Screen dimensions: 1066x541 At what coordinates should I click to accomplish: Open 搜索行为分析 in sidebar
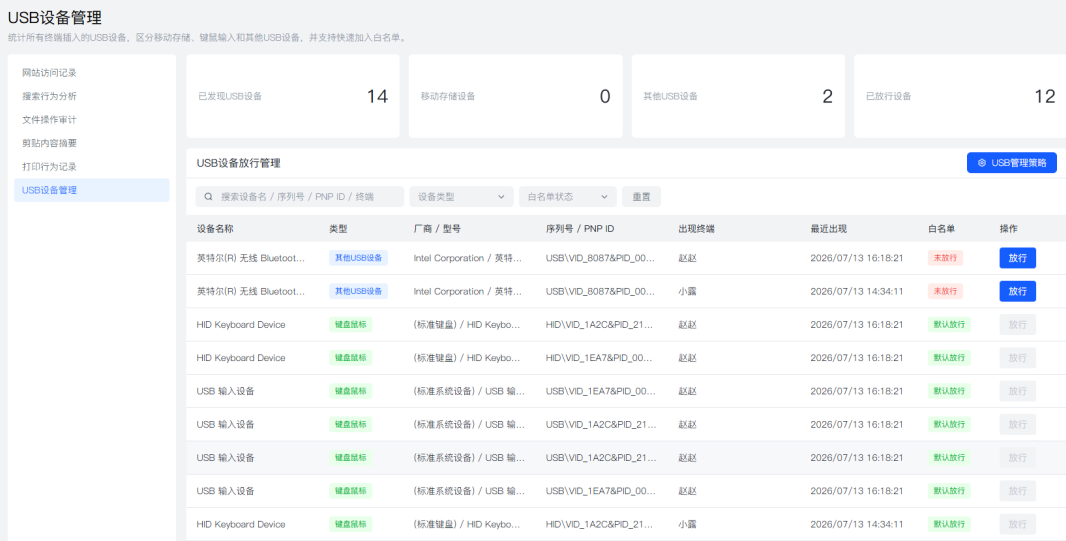coord(49,97)
